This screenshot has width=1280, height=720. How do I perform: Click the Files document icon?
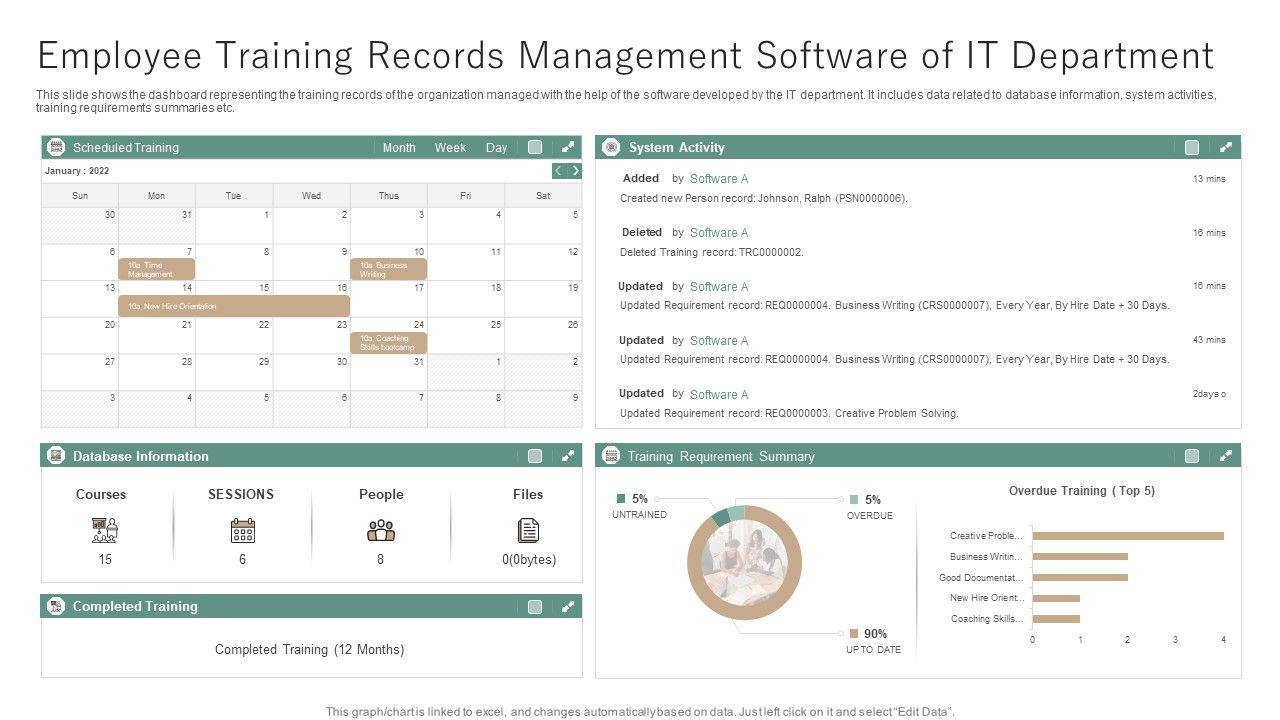528,530
